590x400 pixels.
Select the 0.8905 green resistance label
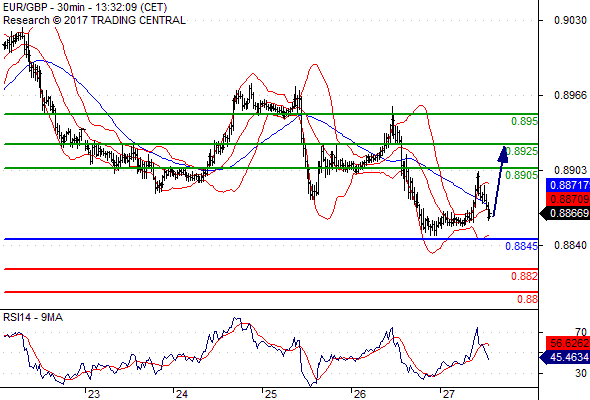coord(522,175)
